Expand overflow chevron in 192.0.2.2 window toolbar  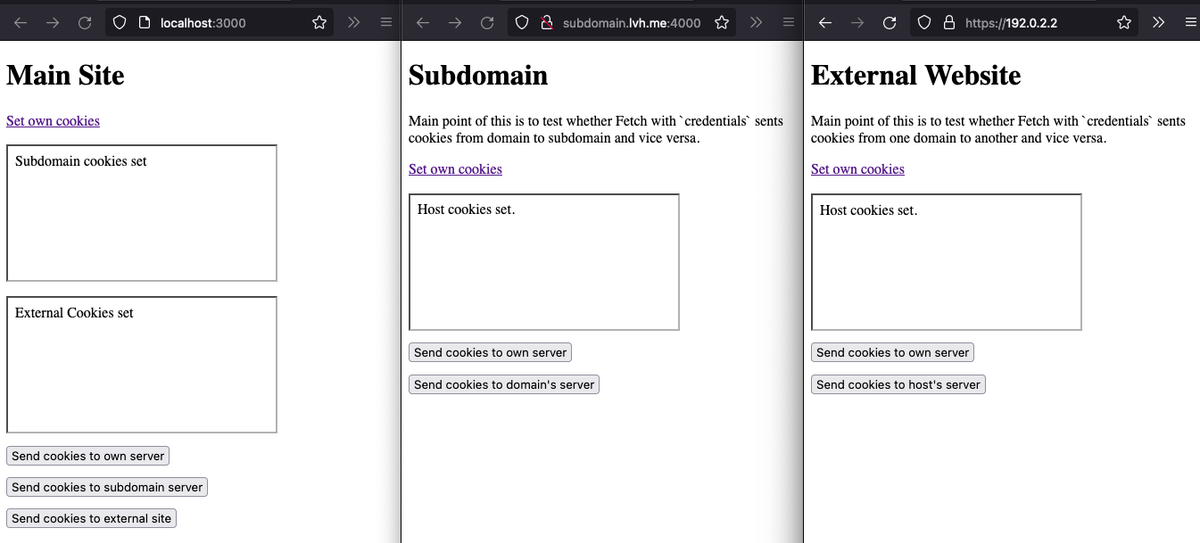point(1158,22)
